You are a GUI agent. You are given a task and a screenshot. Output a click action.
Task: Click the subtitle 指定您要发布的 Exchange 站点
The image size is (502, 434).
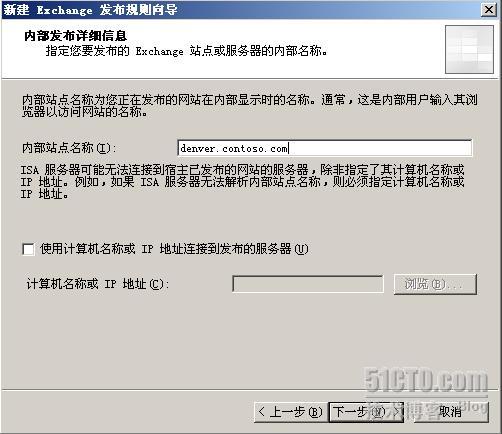186,51
